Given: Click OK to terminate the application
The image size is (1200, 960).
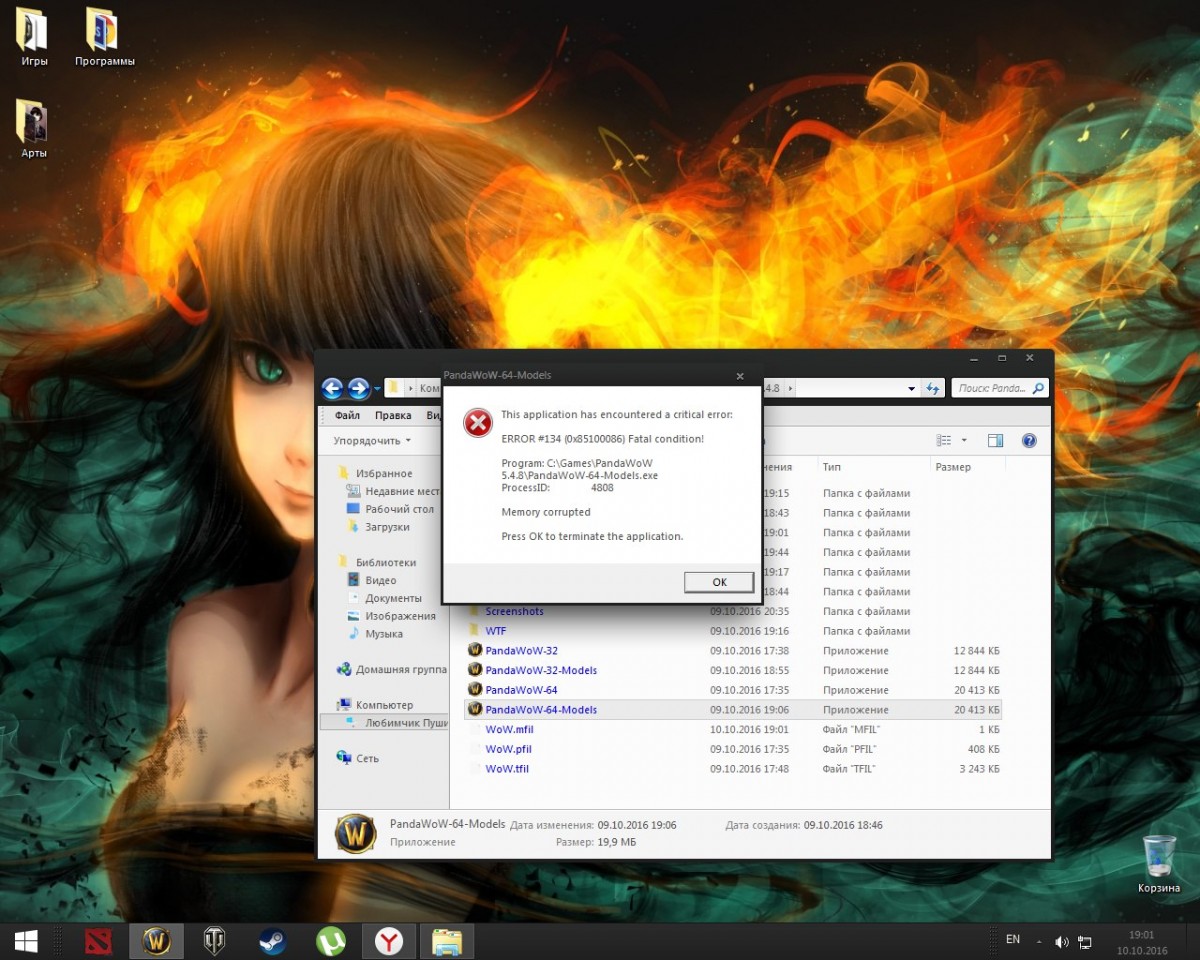Looking at the screenshot, I should coord(719,582).
